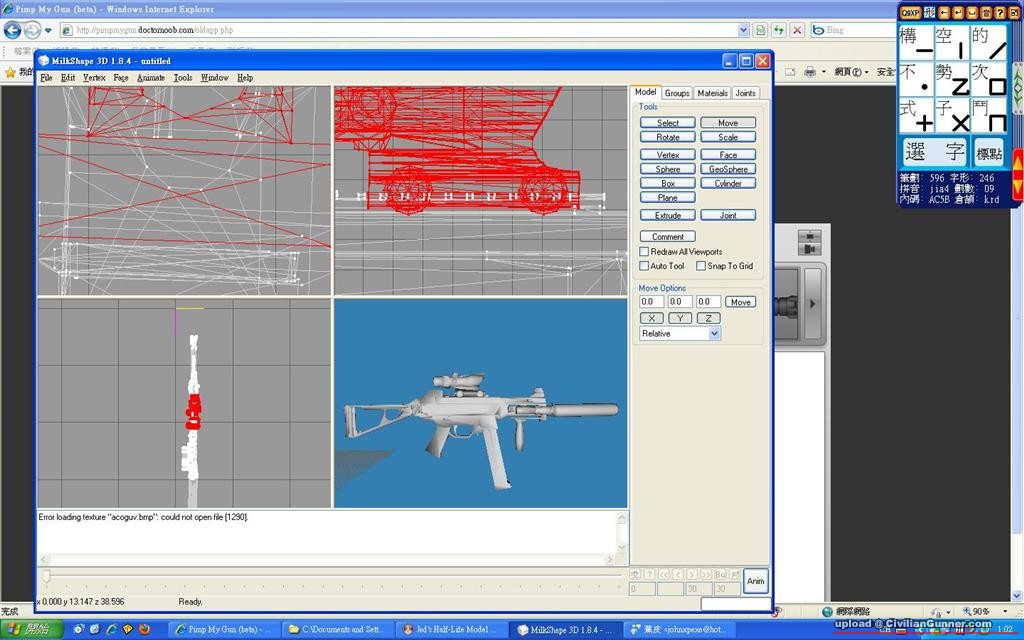Click the Anim mode button
This screenshot has width=1024, height=640.
755,581
